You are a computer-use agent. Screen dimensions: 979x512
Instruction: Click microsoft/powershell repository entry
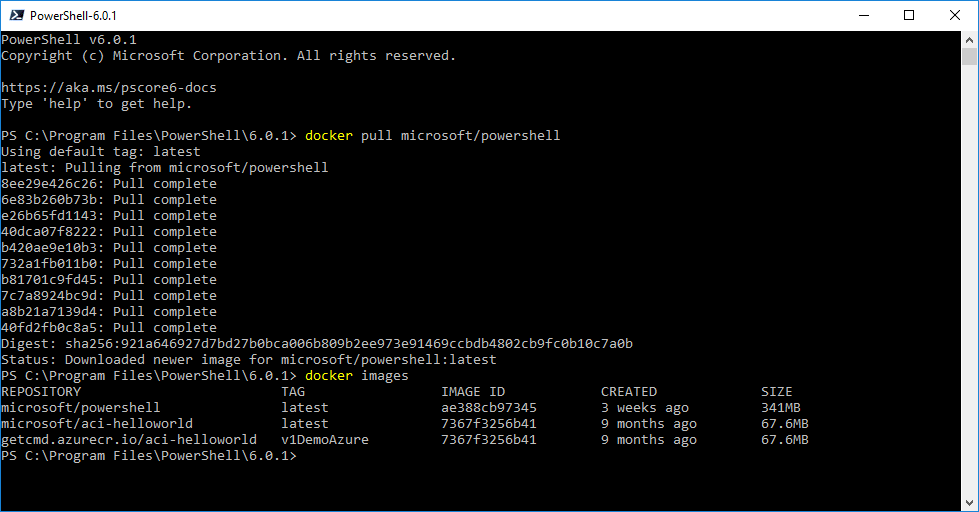point(81,408)
